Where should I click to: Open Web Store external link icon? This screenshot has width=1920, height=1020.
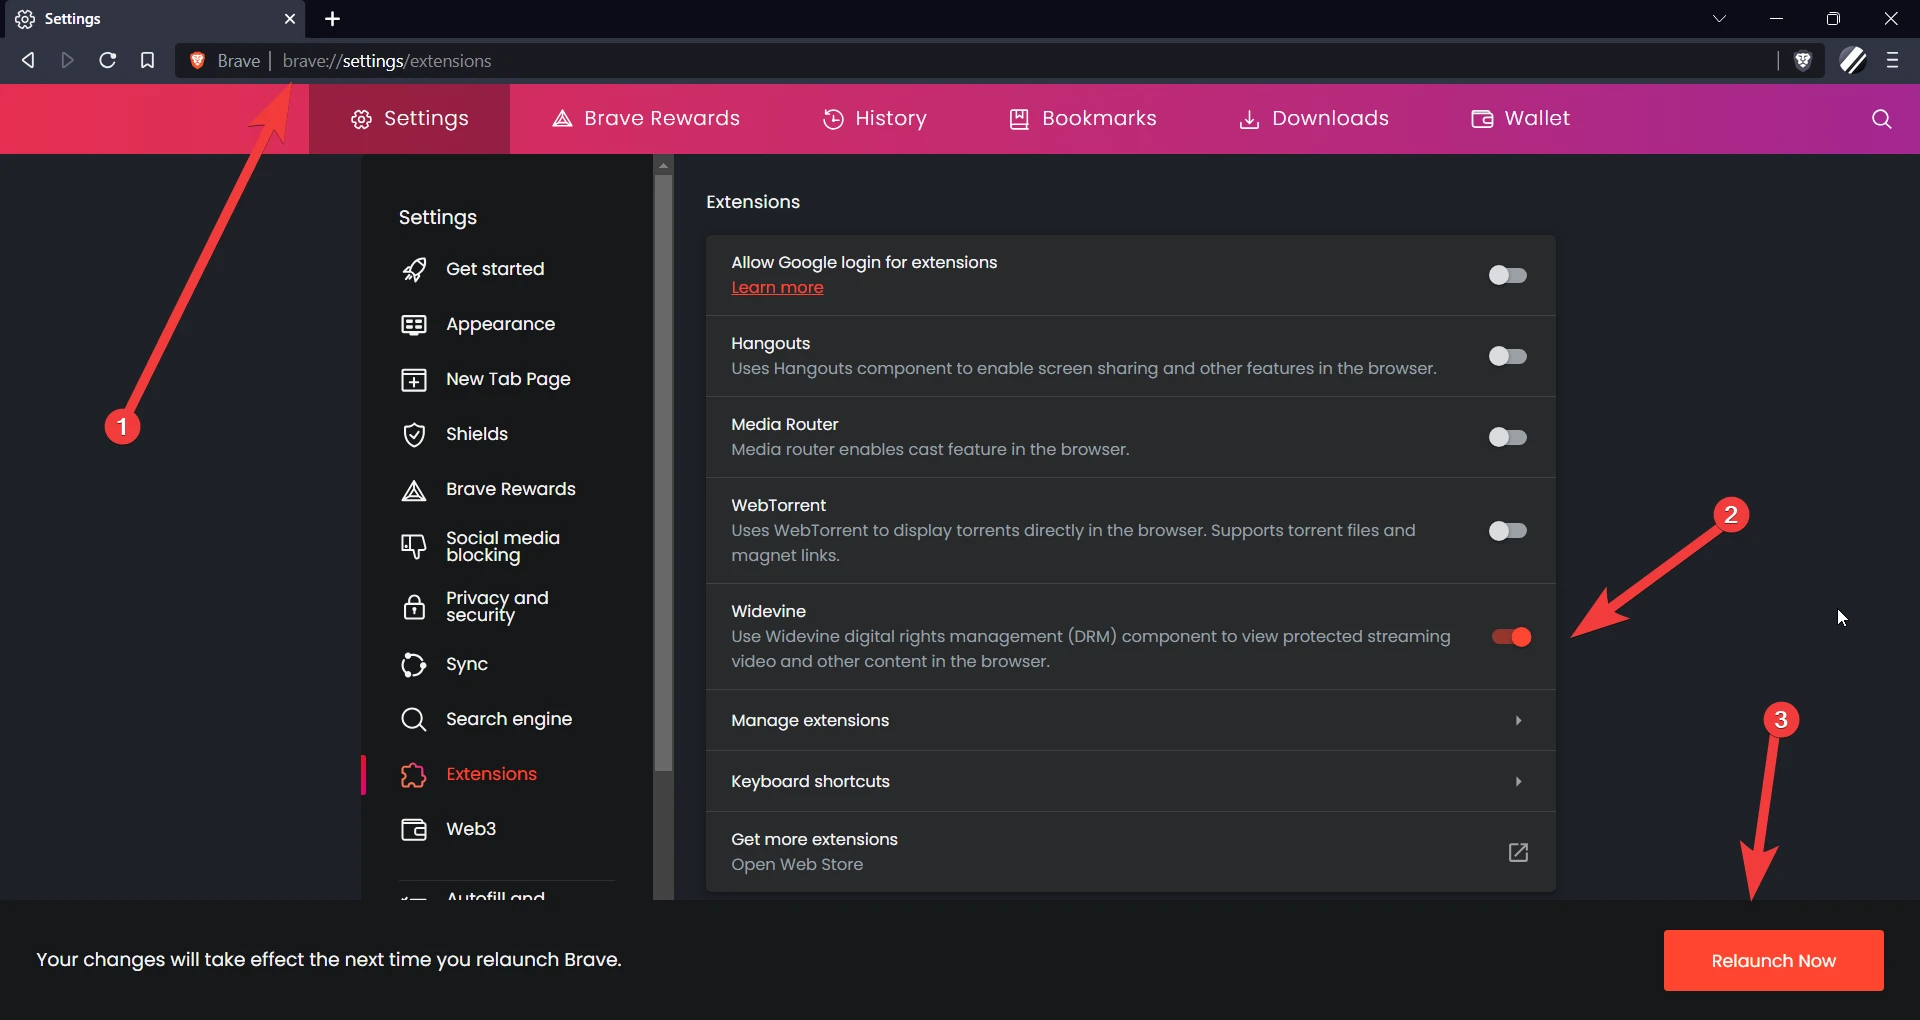(x=1518, y=852)
